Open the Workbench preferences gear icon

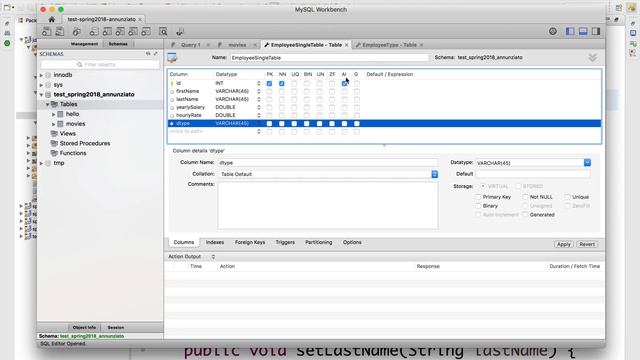553,31
